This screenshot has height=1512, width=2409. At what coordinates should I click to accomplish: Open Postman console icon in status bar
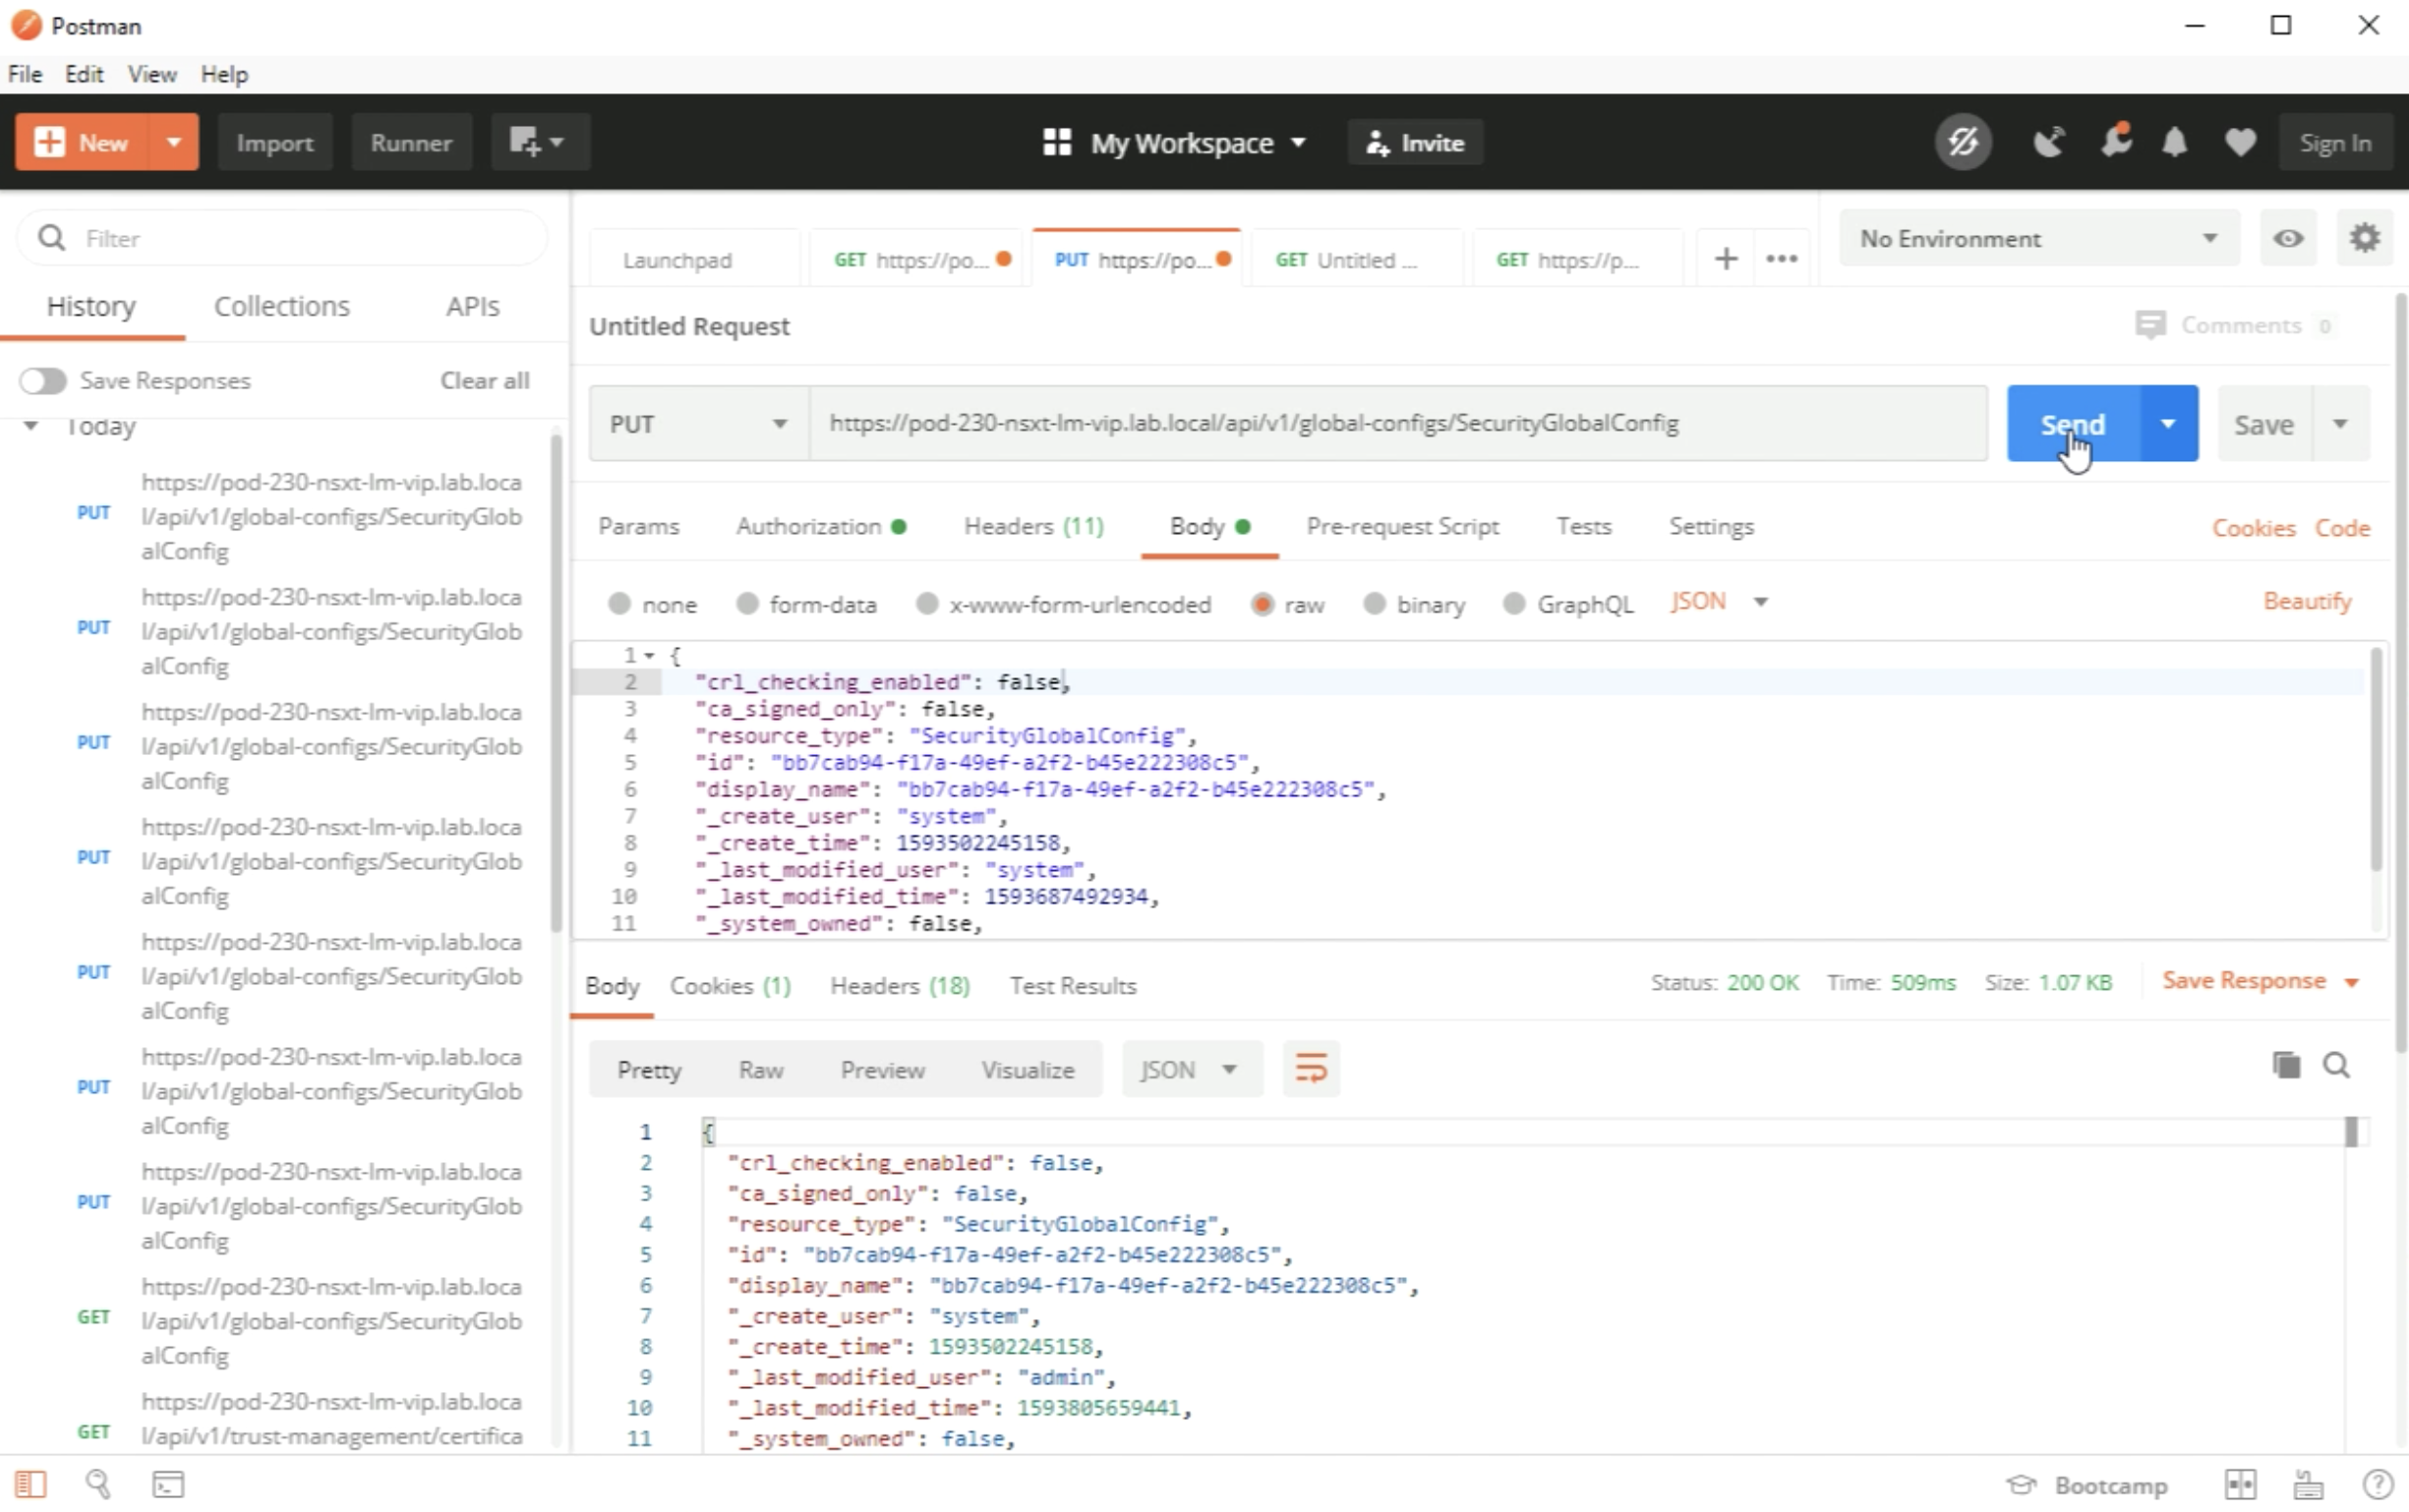click(x=168, y=1485)
